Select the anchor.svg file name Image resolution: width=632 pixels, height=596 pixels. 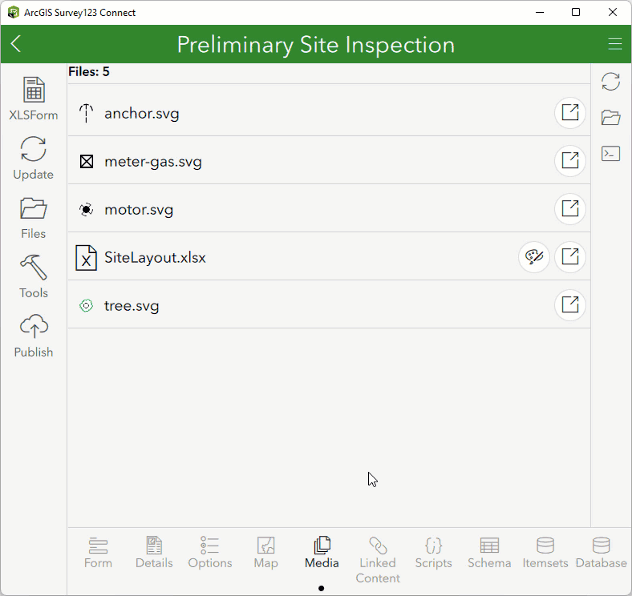click(x=142, y=114)
